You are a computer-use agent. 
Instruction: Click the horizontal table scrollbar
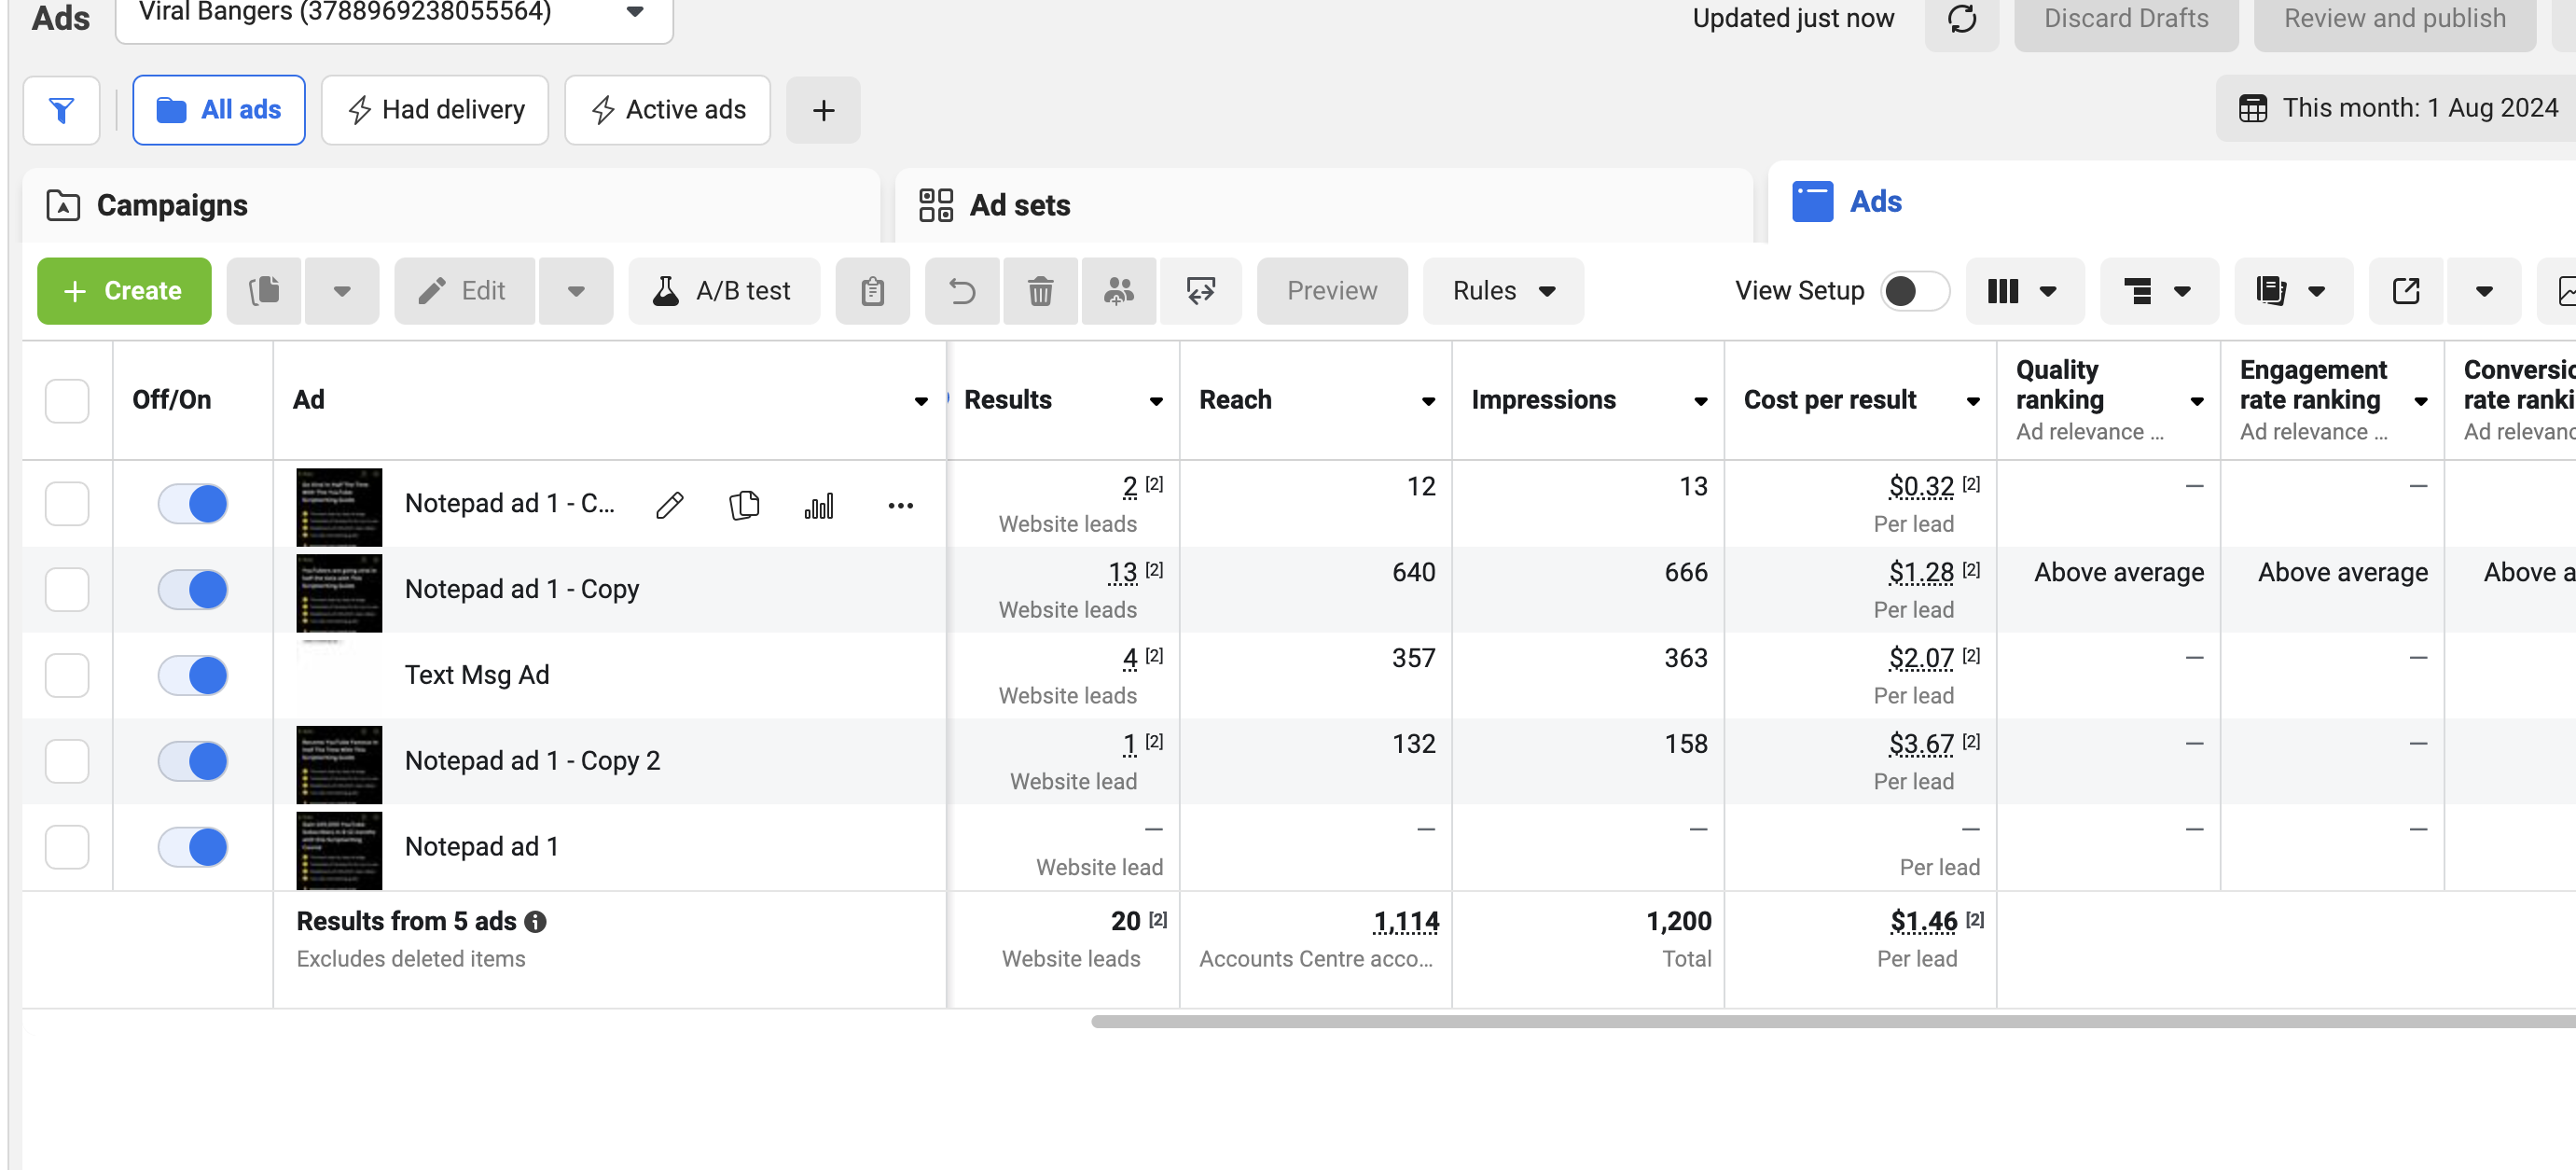1800,1022
